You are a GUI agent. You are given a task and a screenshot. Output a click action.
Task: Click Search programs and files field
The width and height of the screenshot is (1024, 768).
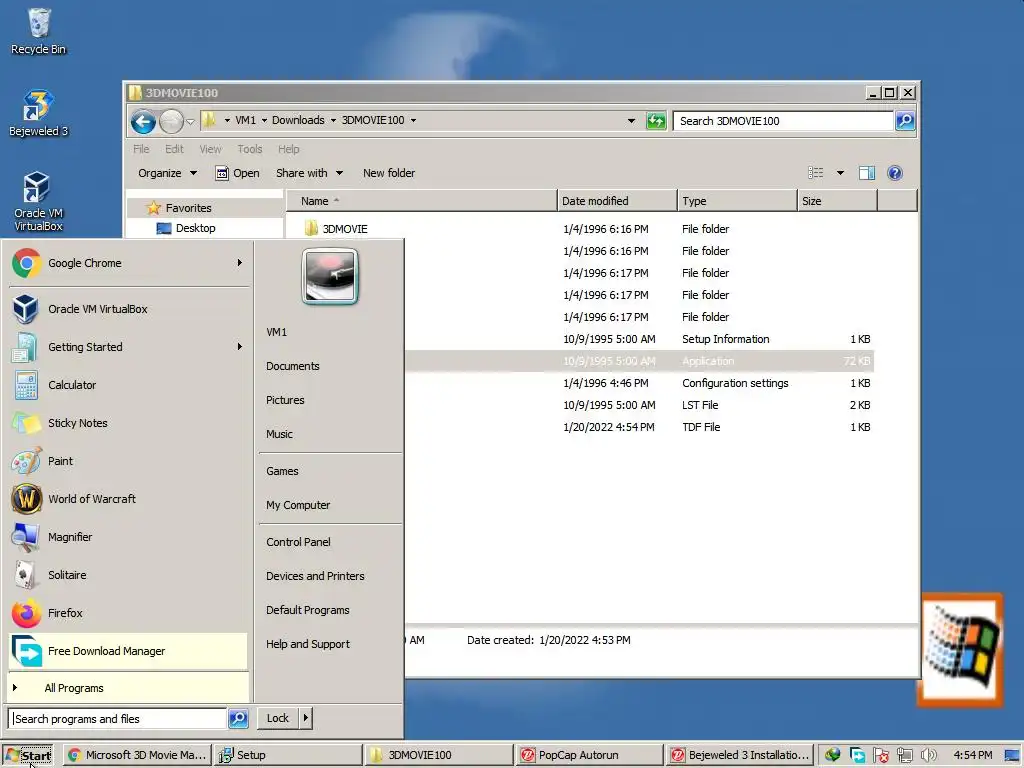[x=118, y=718]
